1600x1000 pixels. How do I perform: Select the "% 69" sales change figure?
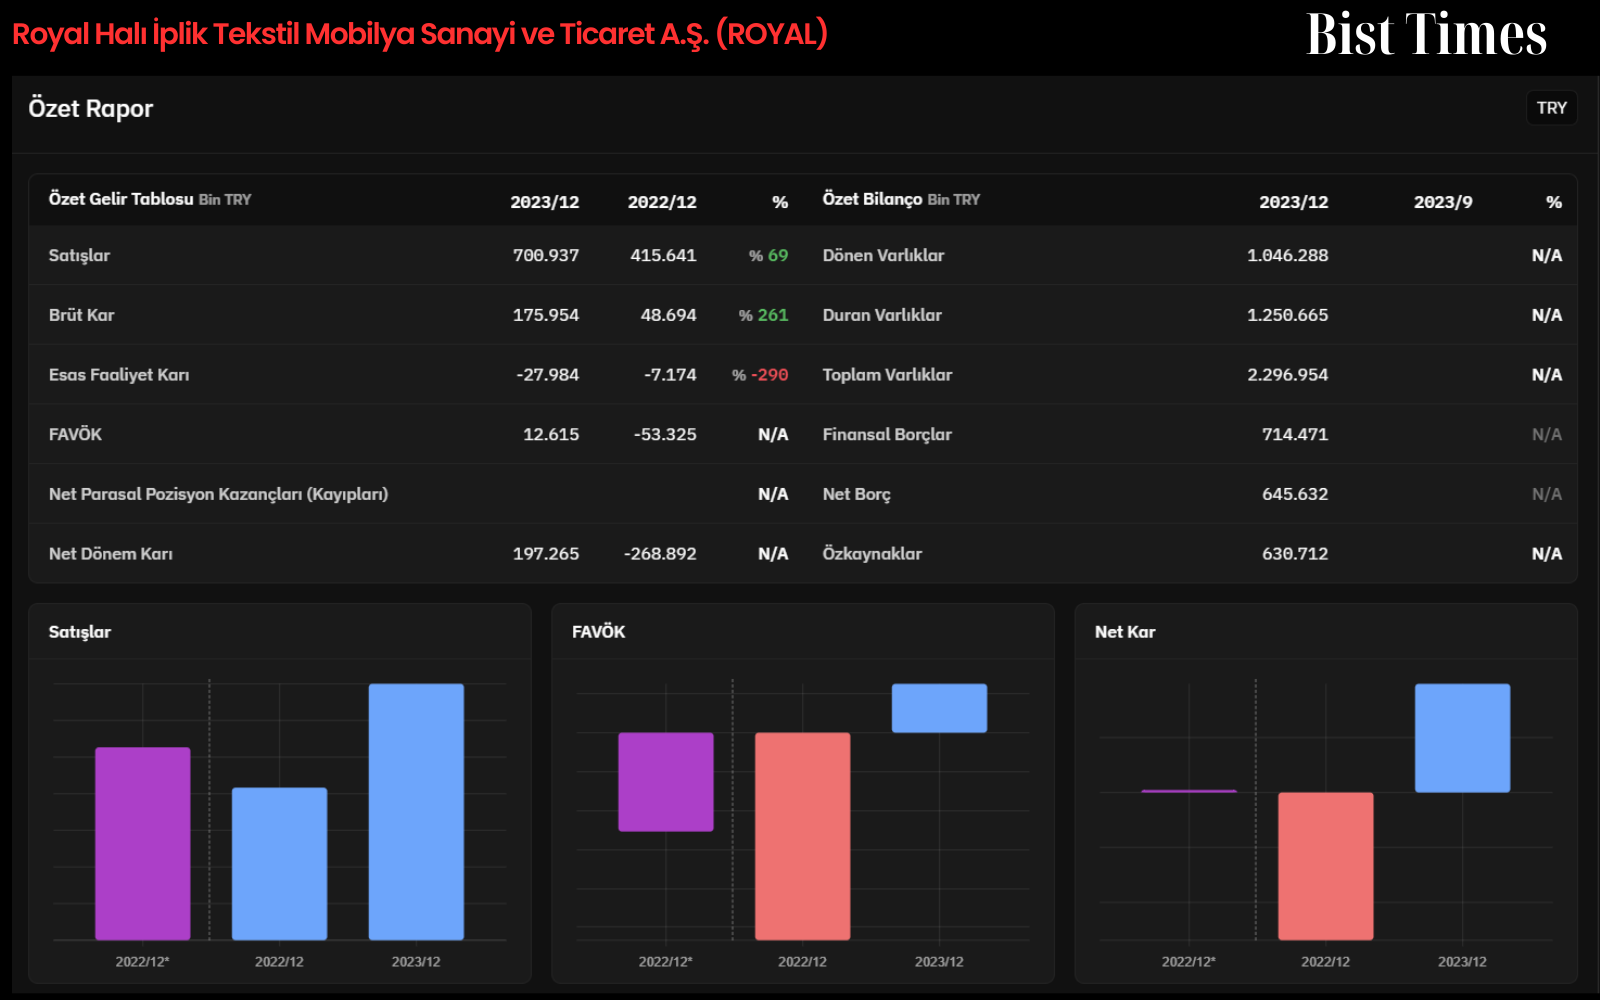[769, 255]
